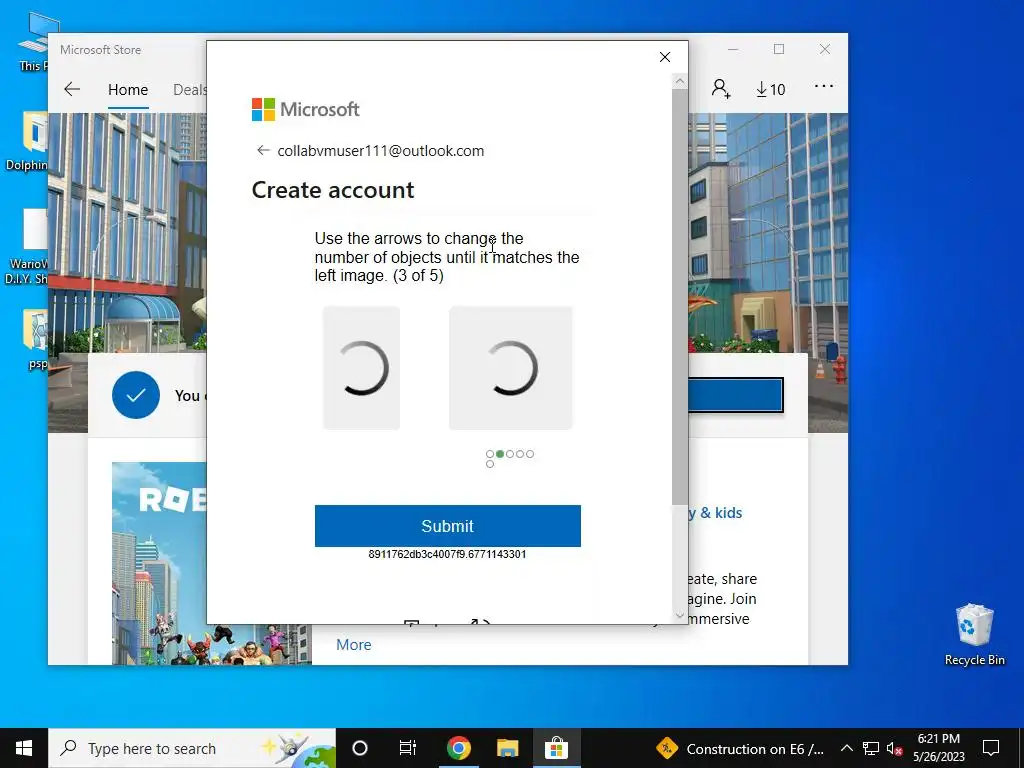
Task: Click dialog scrollbar down arrow
Action: [680, 615]
